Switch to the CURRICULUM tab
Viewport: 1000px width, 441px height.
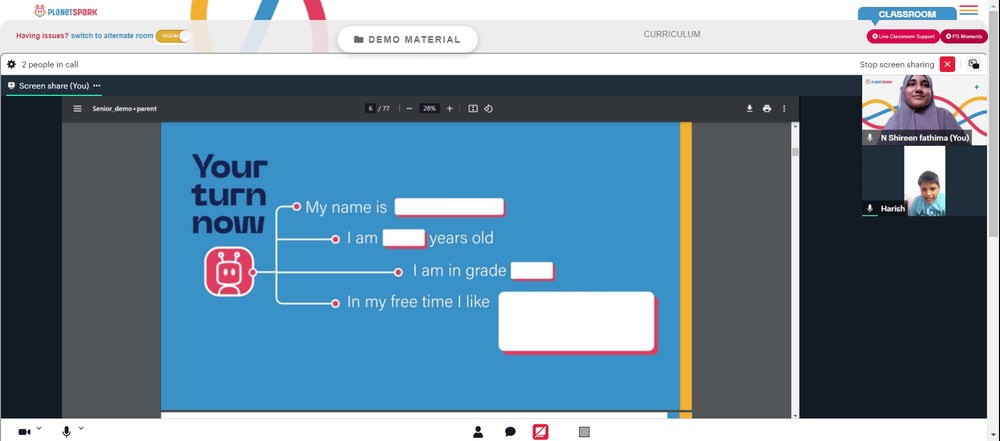672,34
